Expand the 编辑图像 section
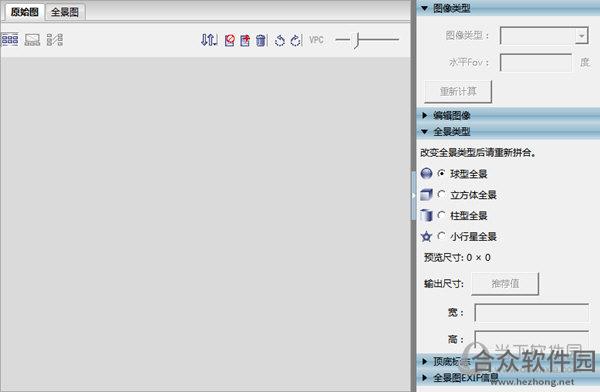 point(424,115)
